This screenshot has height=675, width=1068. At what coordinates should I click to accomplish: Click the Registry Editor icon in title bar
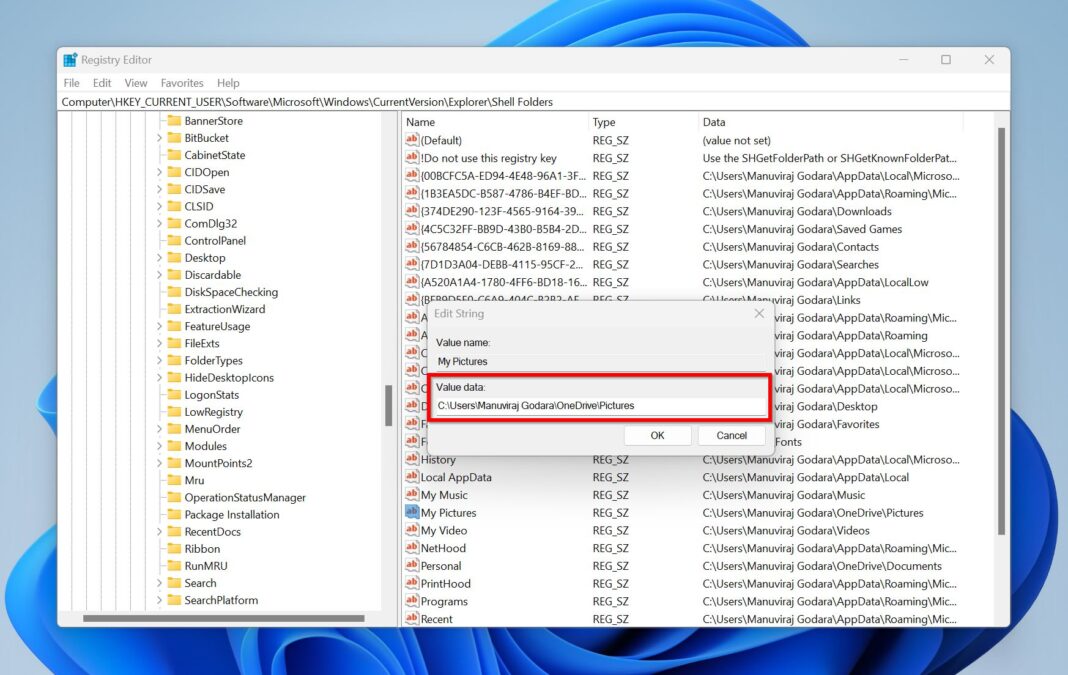(x=70, y=59)
